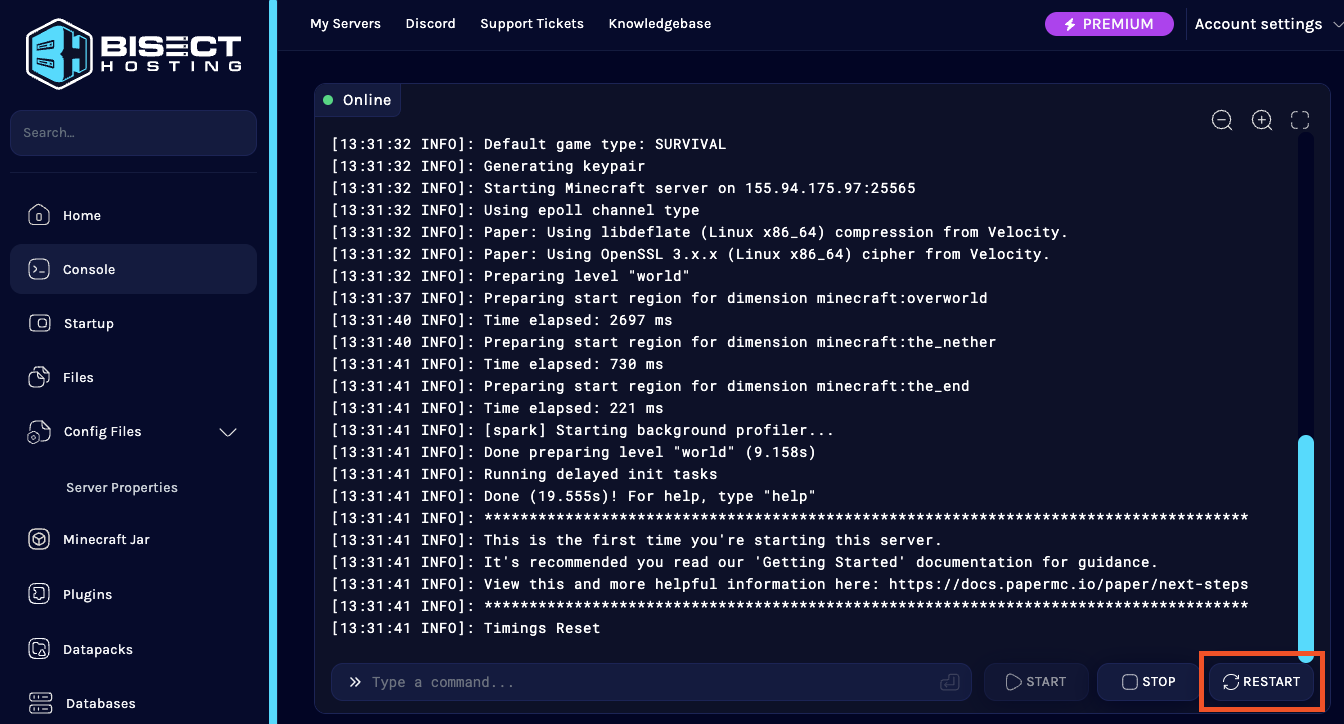Open the Knowledgebase link
This screenshot has height=724, width=1344.
coord(660,23)
